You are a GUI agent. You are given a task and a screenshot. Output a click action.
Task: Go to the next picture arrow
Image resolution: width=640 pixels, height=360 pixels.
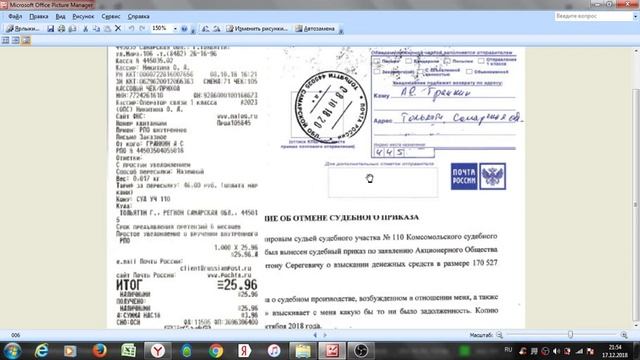click(325, 335)
